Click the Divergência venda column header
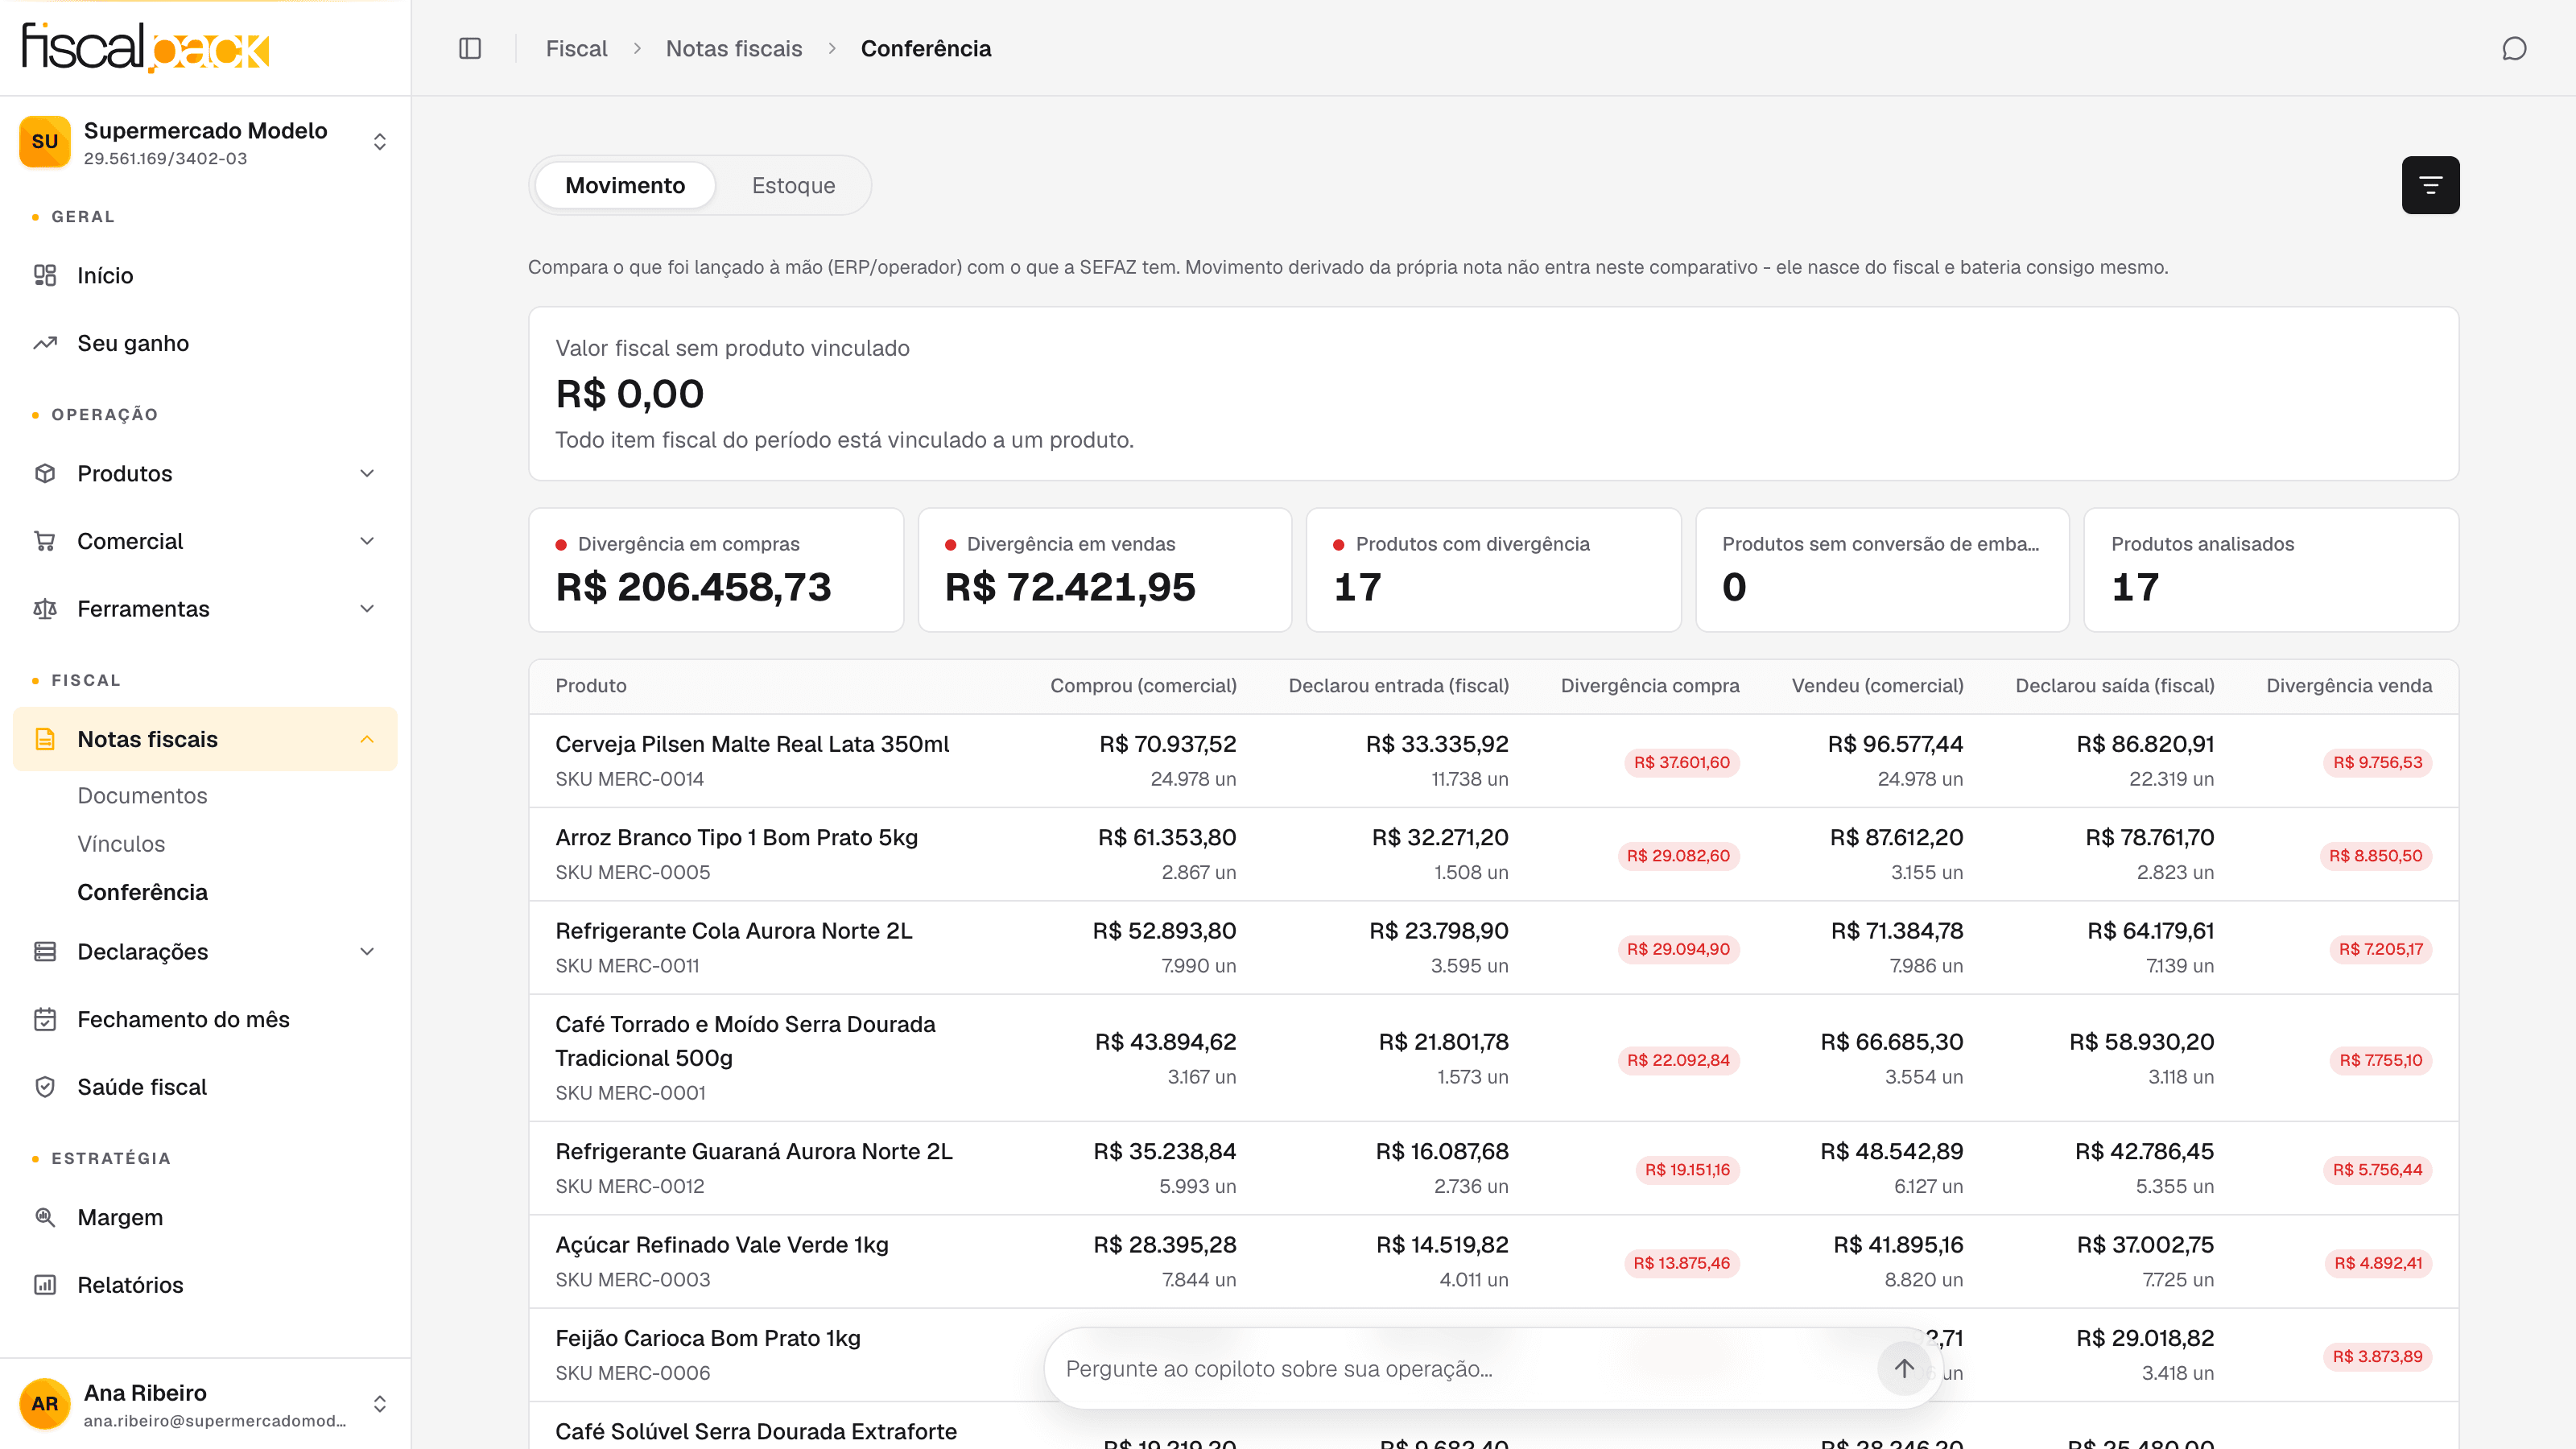The height and width of the screenshot is (1449, 2576). [2349, 686]
